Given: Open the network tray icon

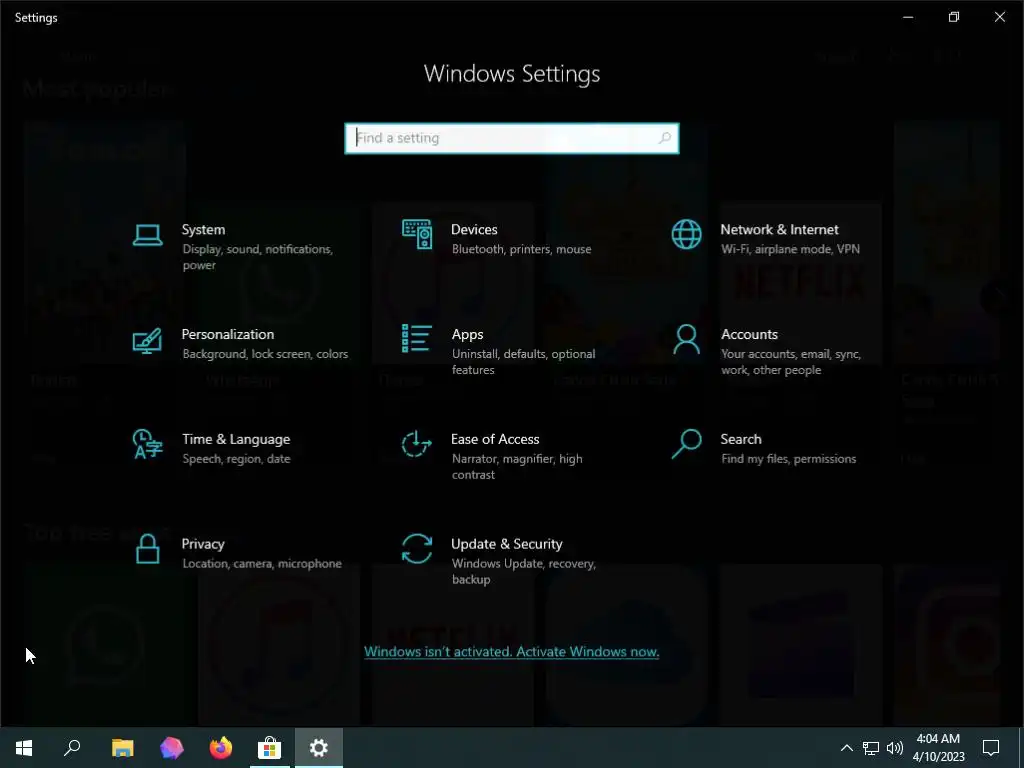Looking at the screenshot, I should 871,748.
